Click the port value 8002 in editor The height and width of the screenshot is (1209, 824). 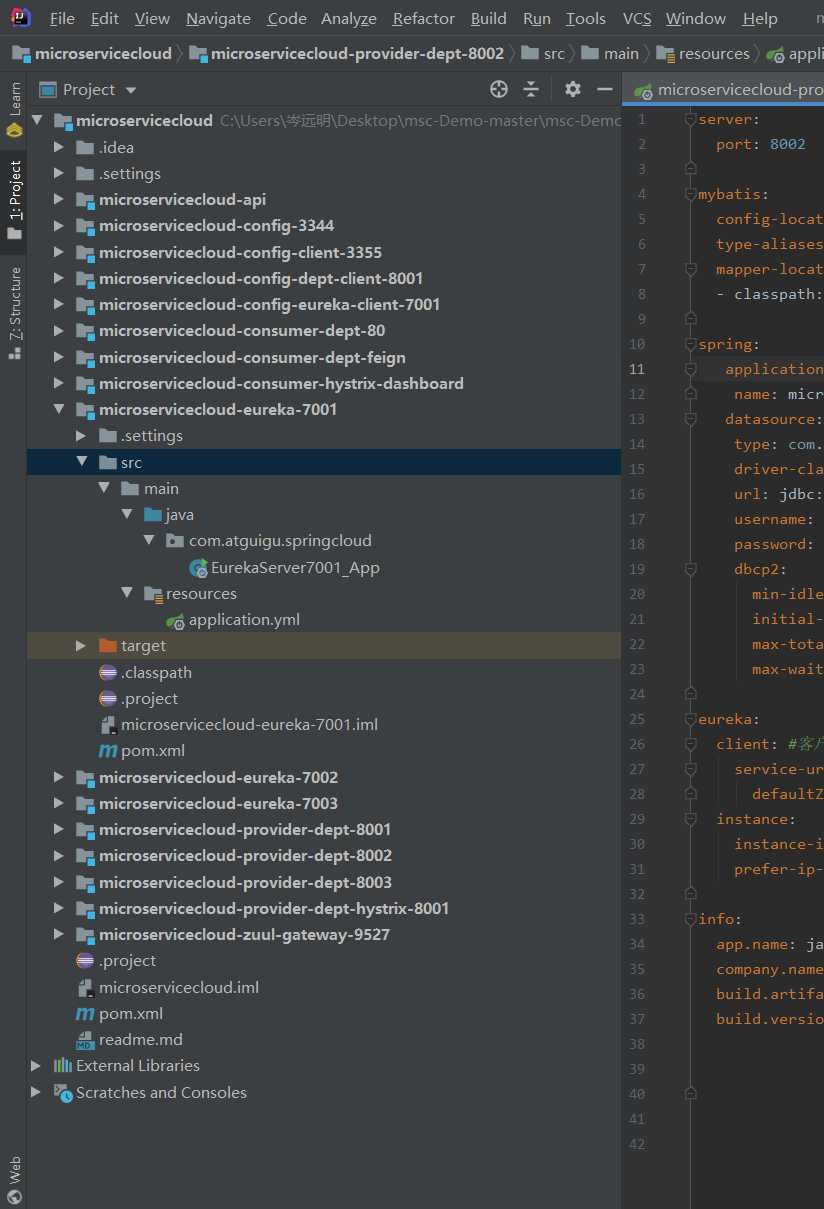pos(787,144)
